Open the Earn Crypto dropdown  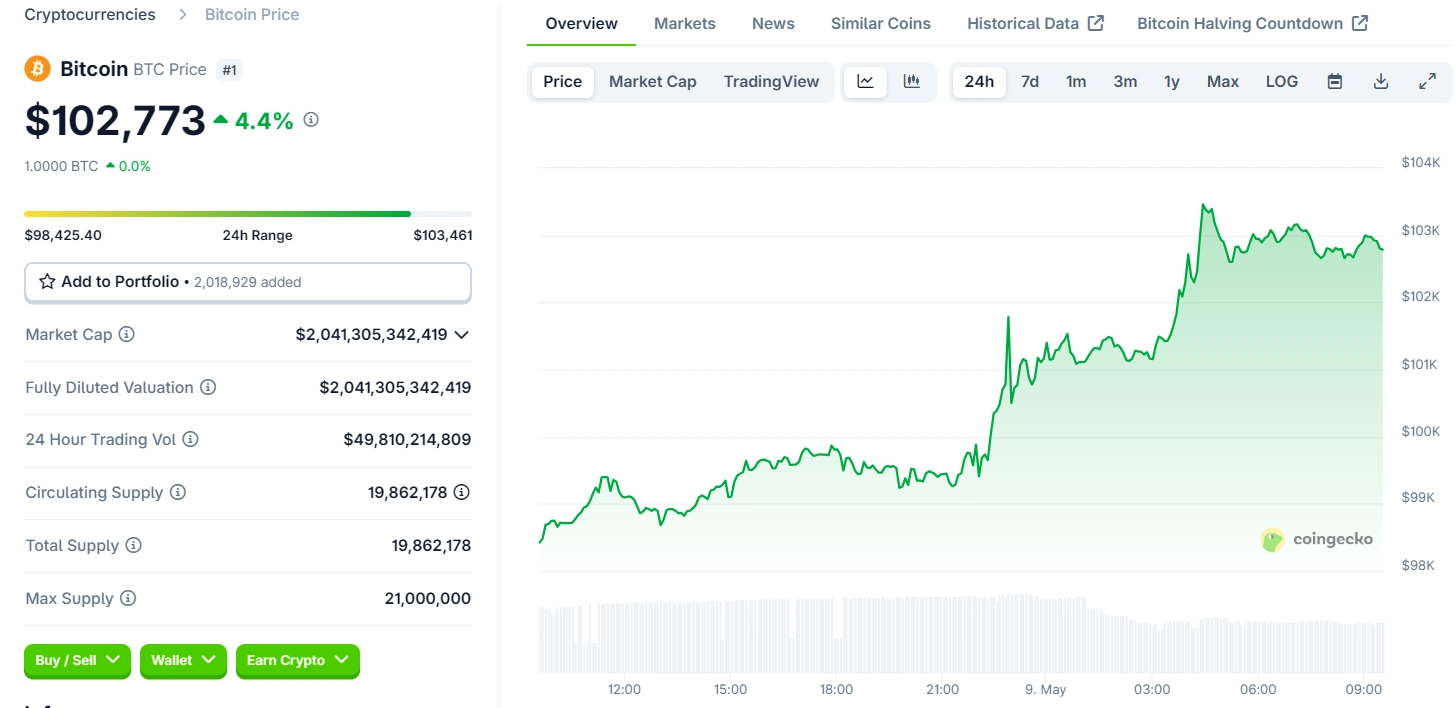pos(298,660)
